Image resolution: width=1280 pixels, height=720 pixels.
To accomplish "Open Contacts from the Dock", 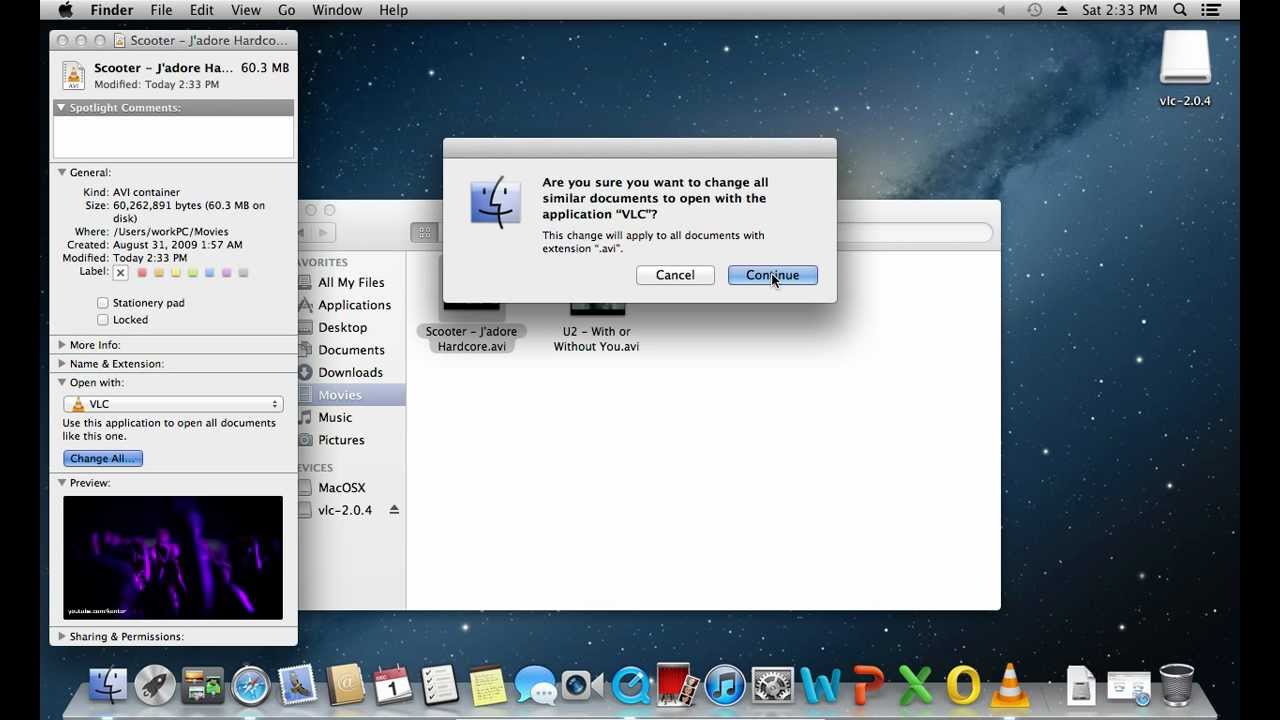I will pyautogui.click(x=346, y=686).
